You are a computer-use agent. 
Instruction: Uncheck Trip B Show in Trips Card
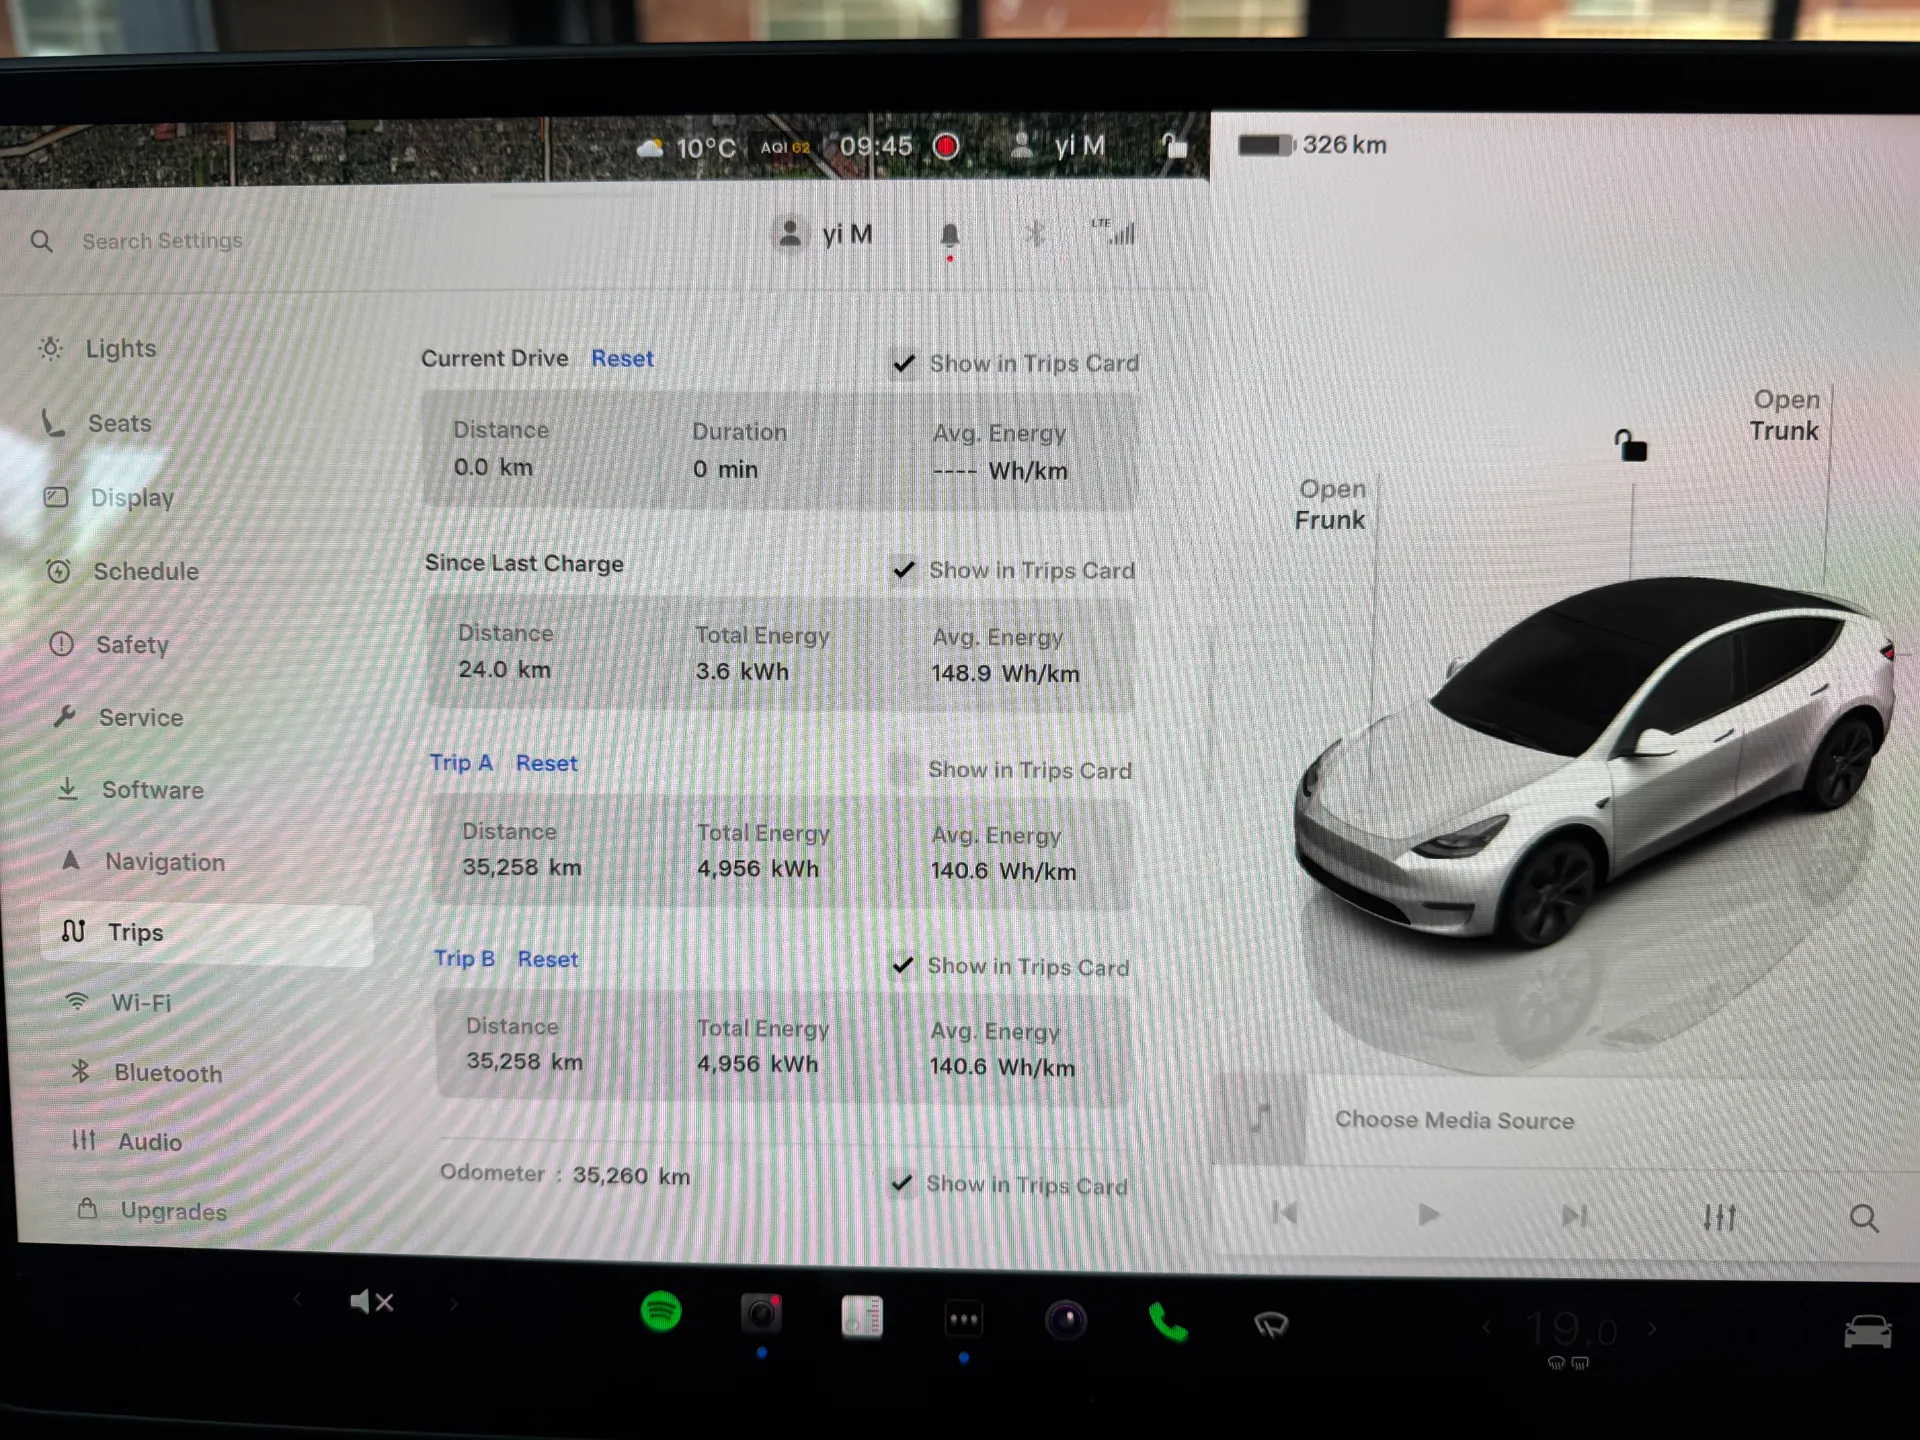[903, 965]
